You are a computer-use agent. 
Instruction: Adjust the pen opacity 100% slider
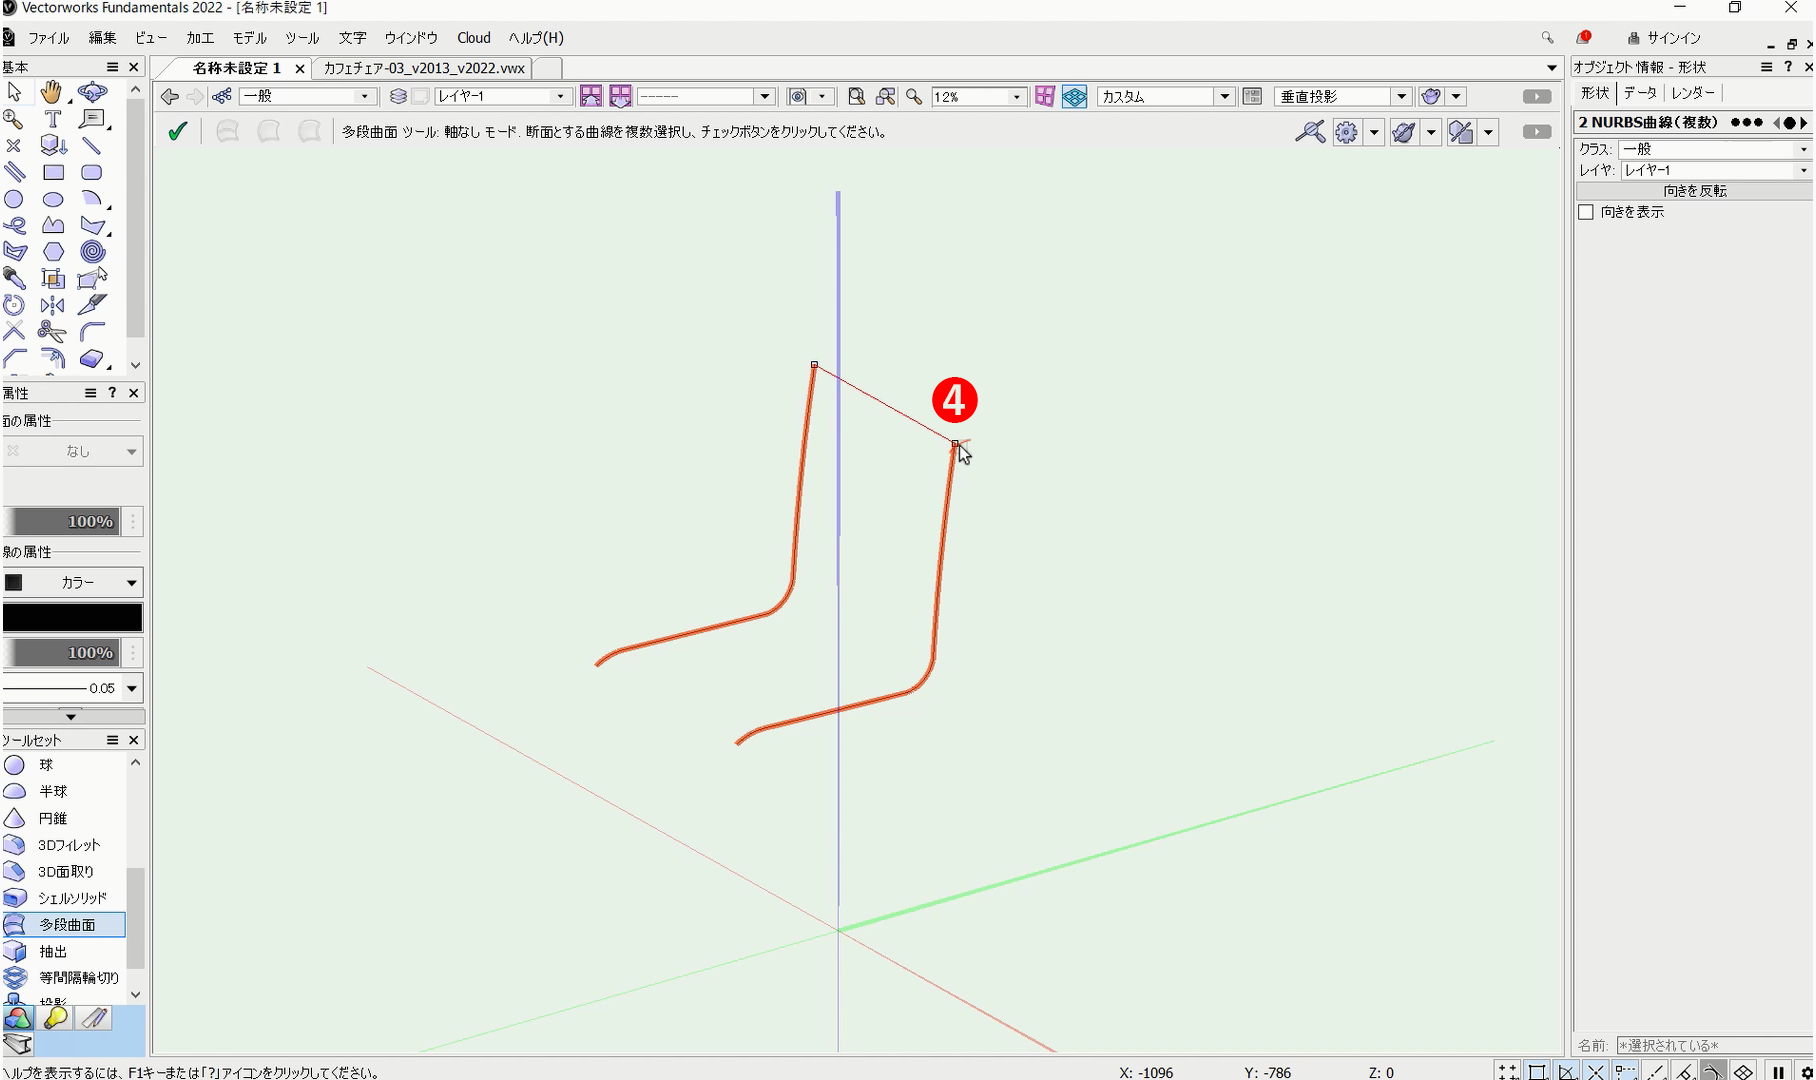(x=62, y=652)
